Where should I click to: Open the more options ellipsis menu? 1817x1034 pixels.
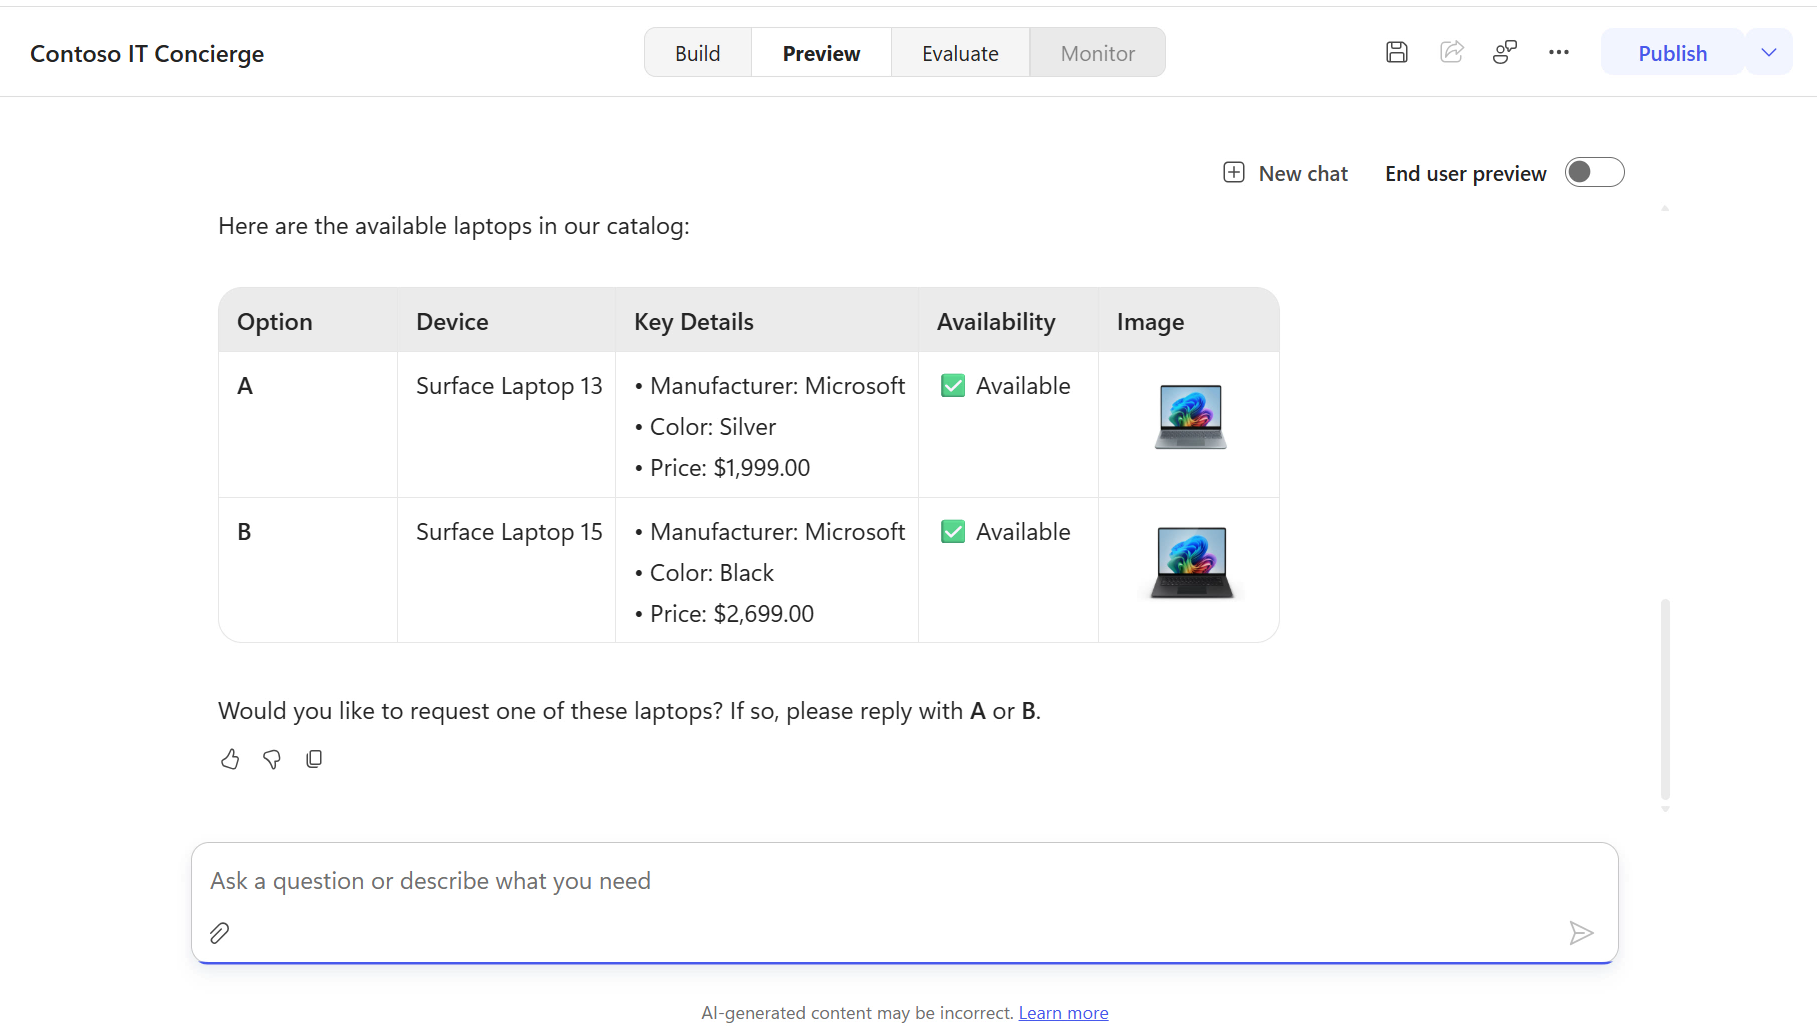[x=1559, y=52]
